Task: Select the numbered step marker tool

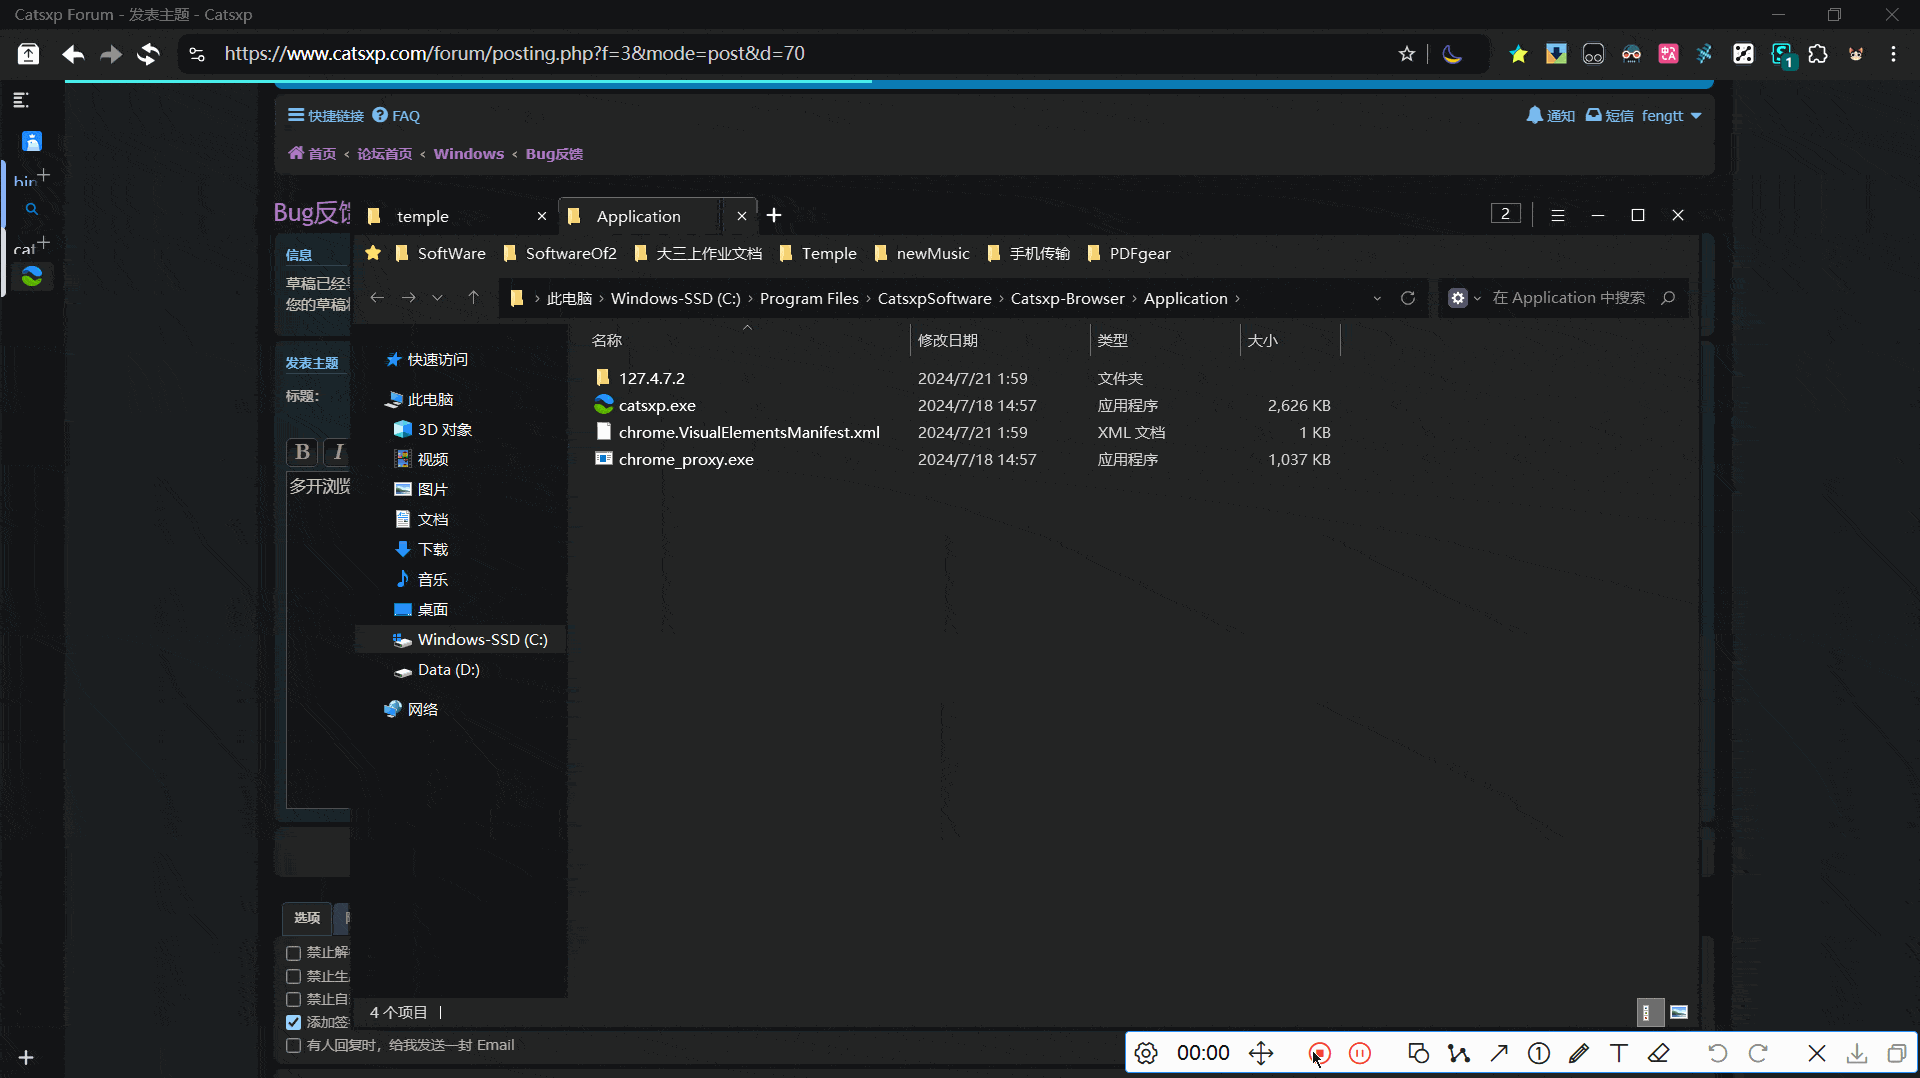Action: [x=1539, y=1053]
